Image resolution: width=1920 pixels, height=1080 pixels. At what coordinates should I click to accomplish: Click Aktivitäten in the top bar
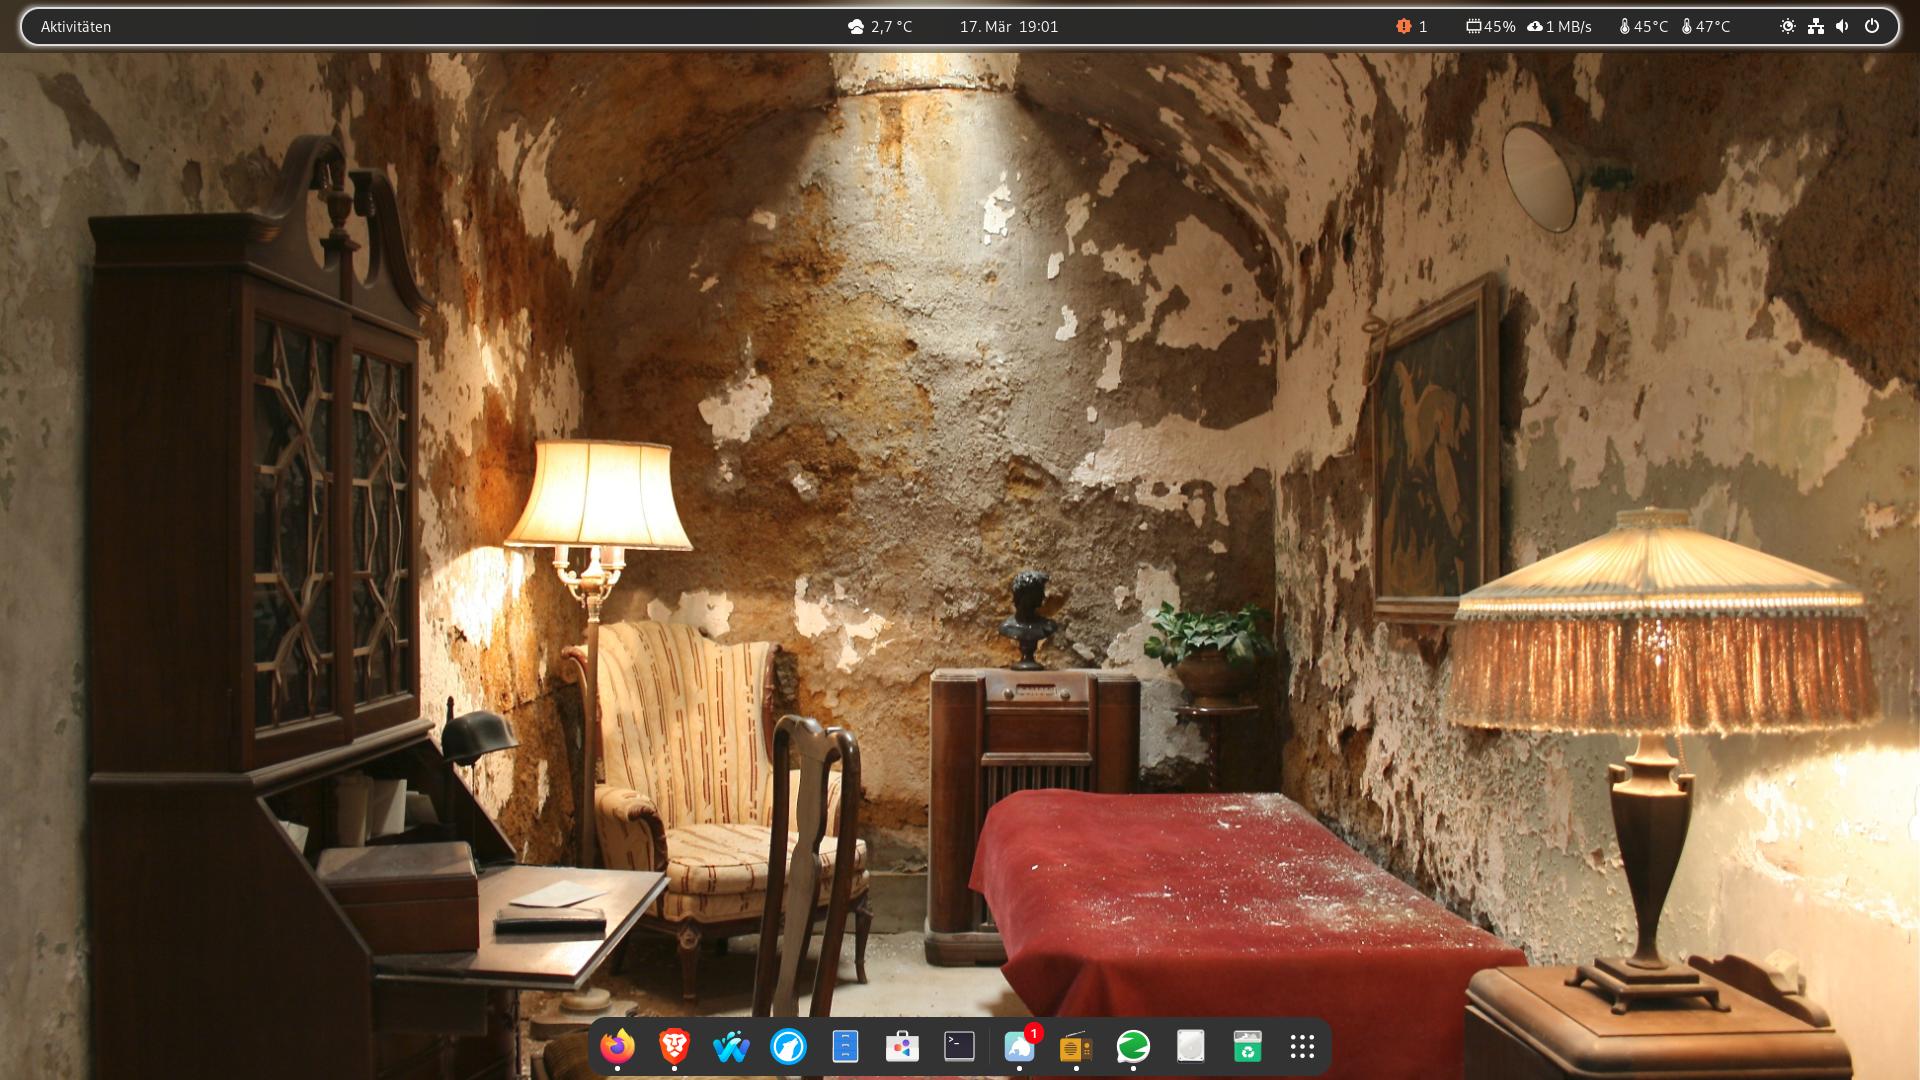(76, 27)
